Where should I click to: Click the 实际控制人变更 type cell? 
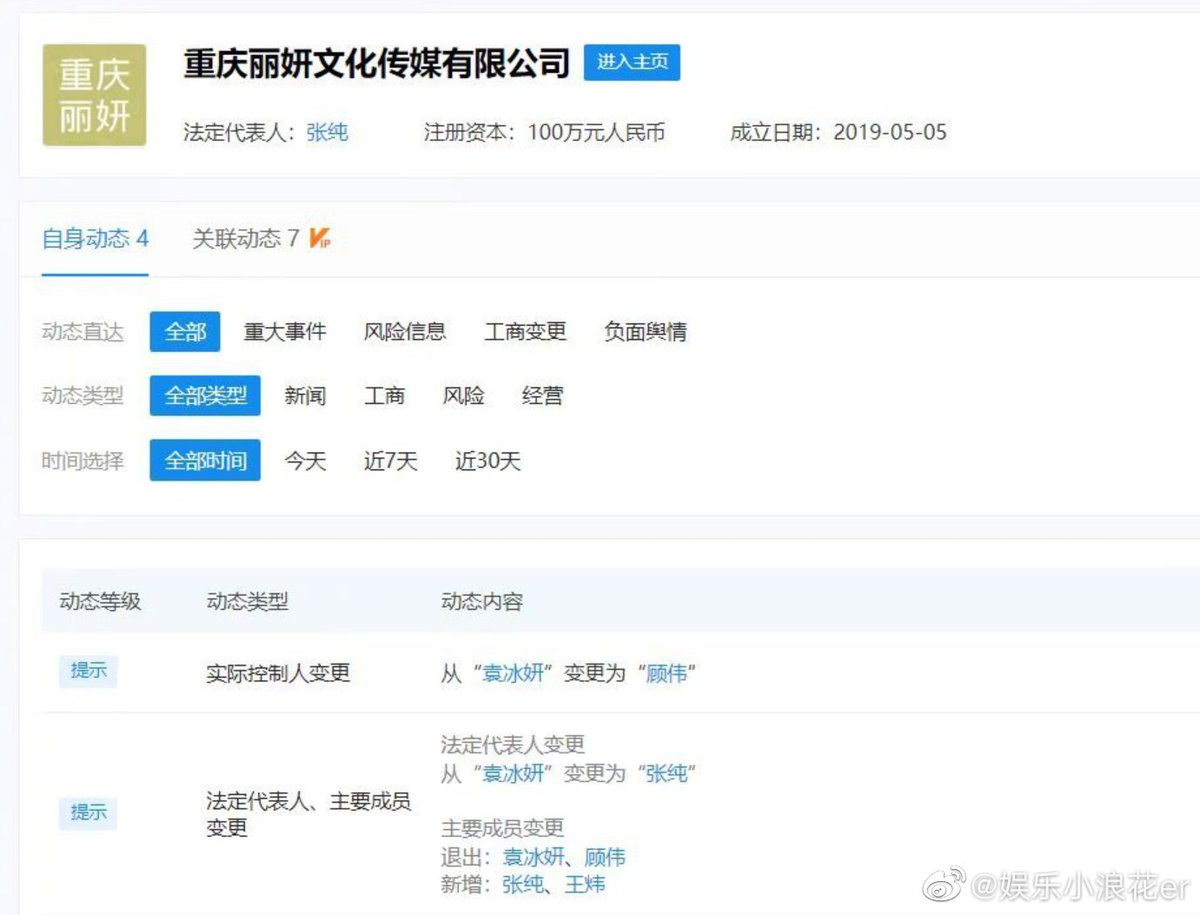[278, 673]
